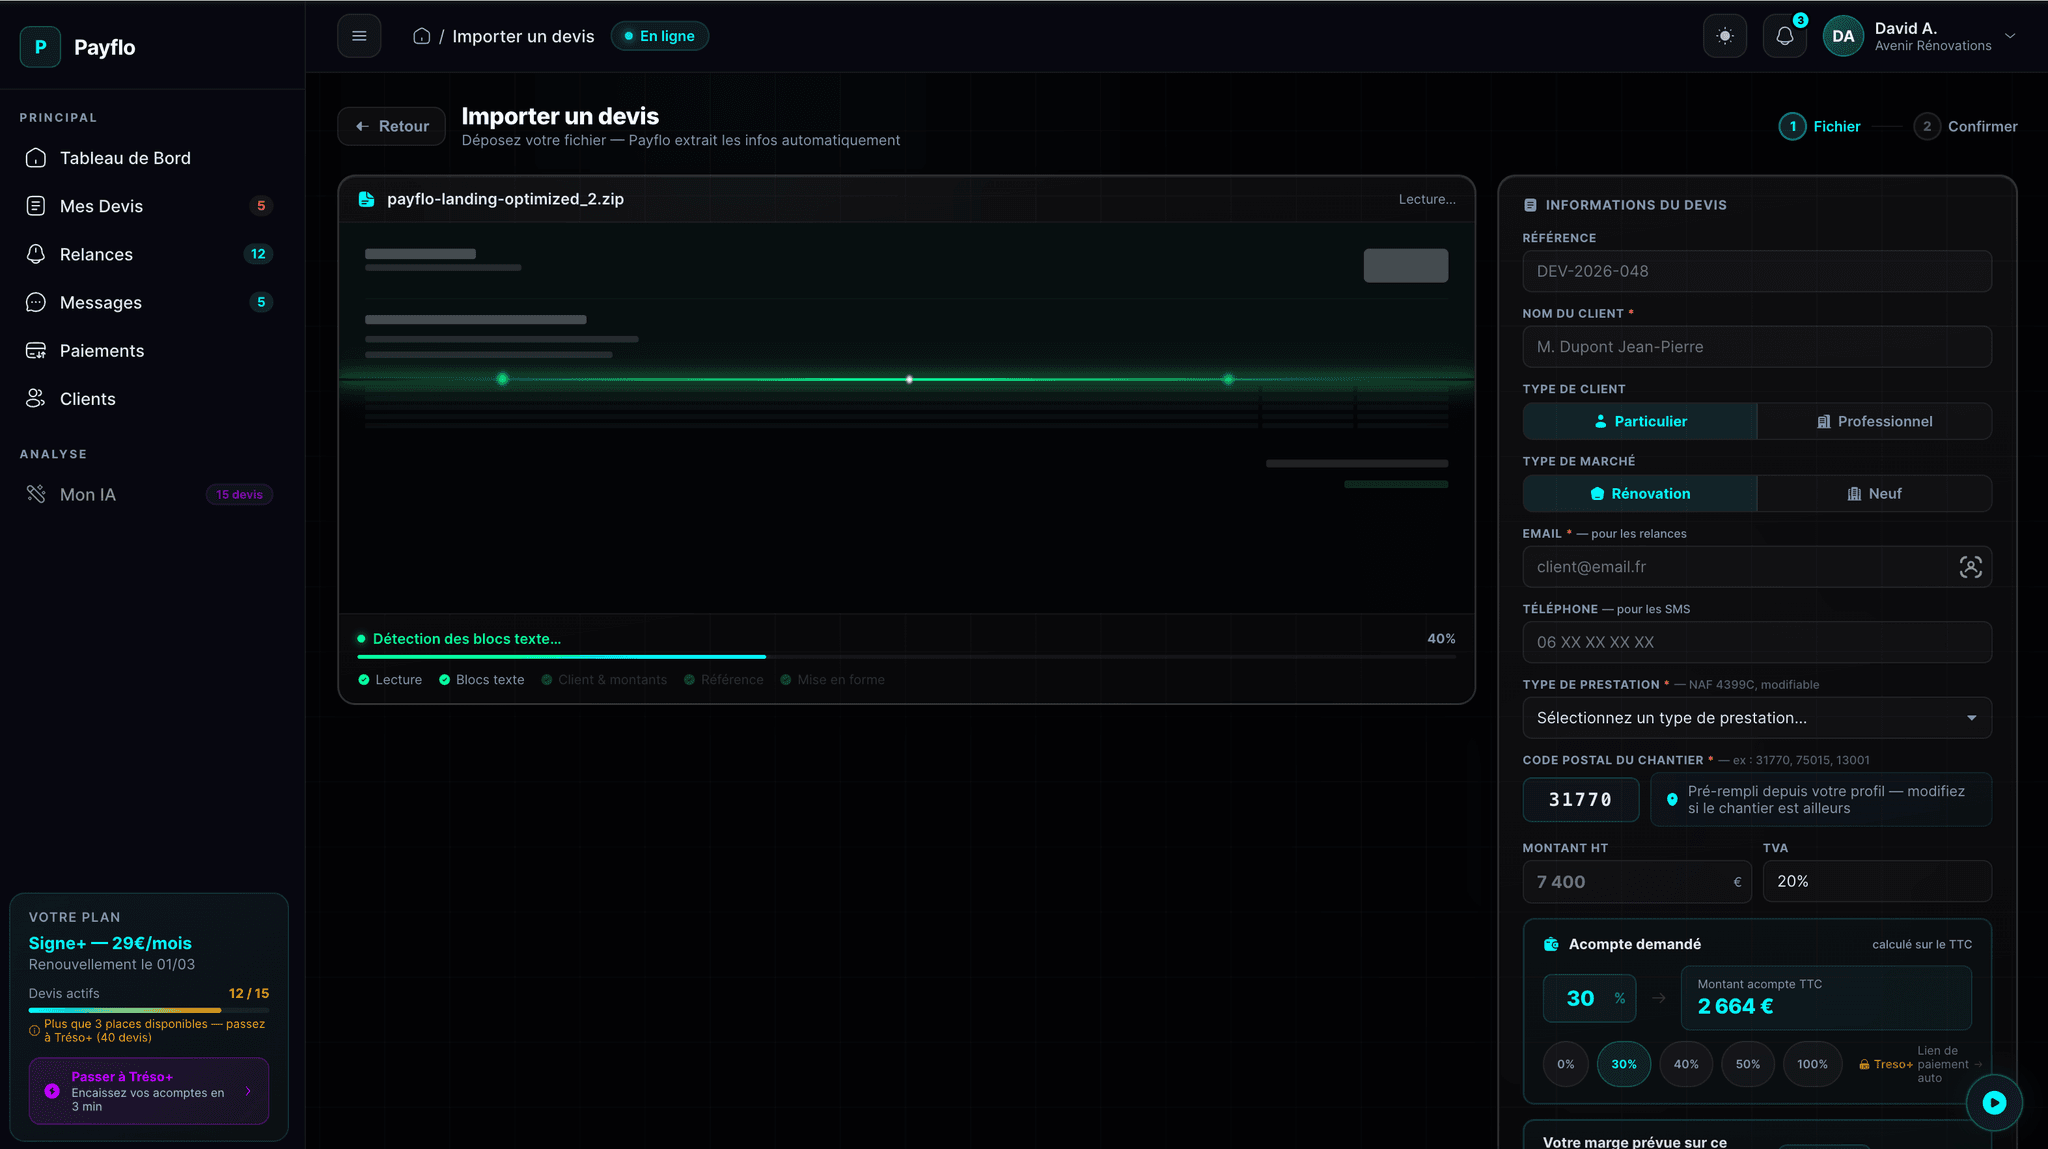Click the contact picker icon in email field
Viewport: 2048px width, 1149px height.
[1970, 567]
